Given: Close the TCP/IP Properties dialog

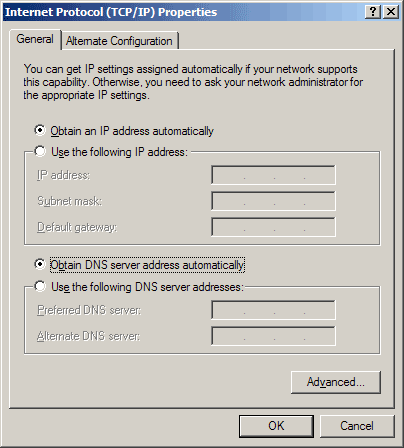Looking at the screenshot, I should click(x=391, y=12).
